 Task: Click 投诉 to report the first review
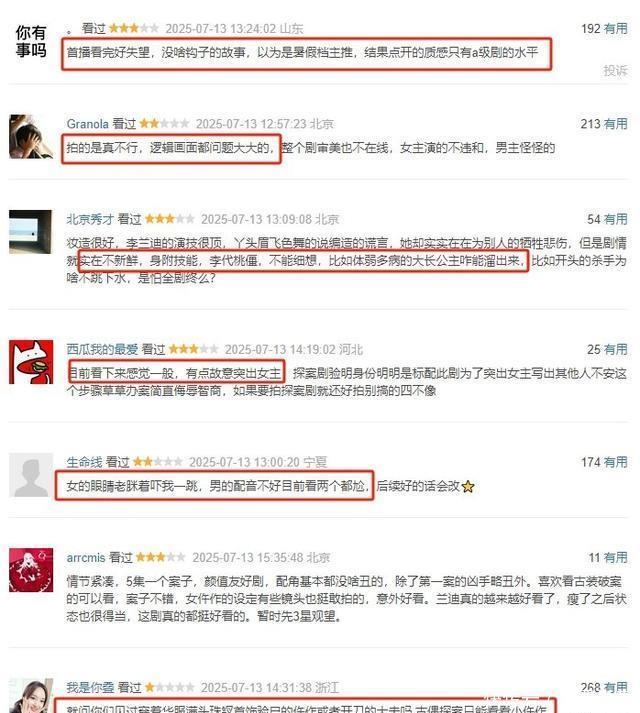coord(615,70)
